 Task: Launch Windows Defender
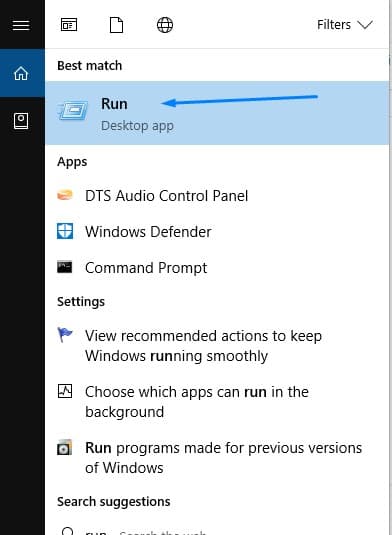[148, 232]
